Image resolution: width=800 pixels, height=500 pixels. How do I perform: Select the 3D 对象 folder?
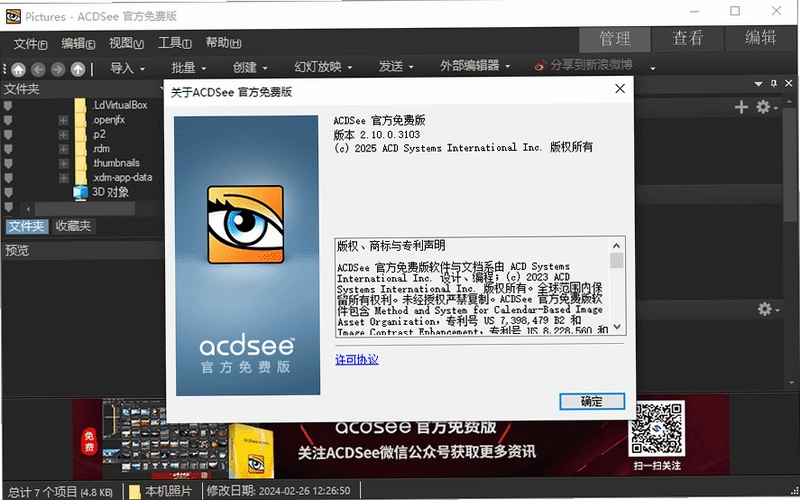(x=110, y=192)
